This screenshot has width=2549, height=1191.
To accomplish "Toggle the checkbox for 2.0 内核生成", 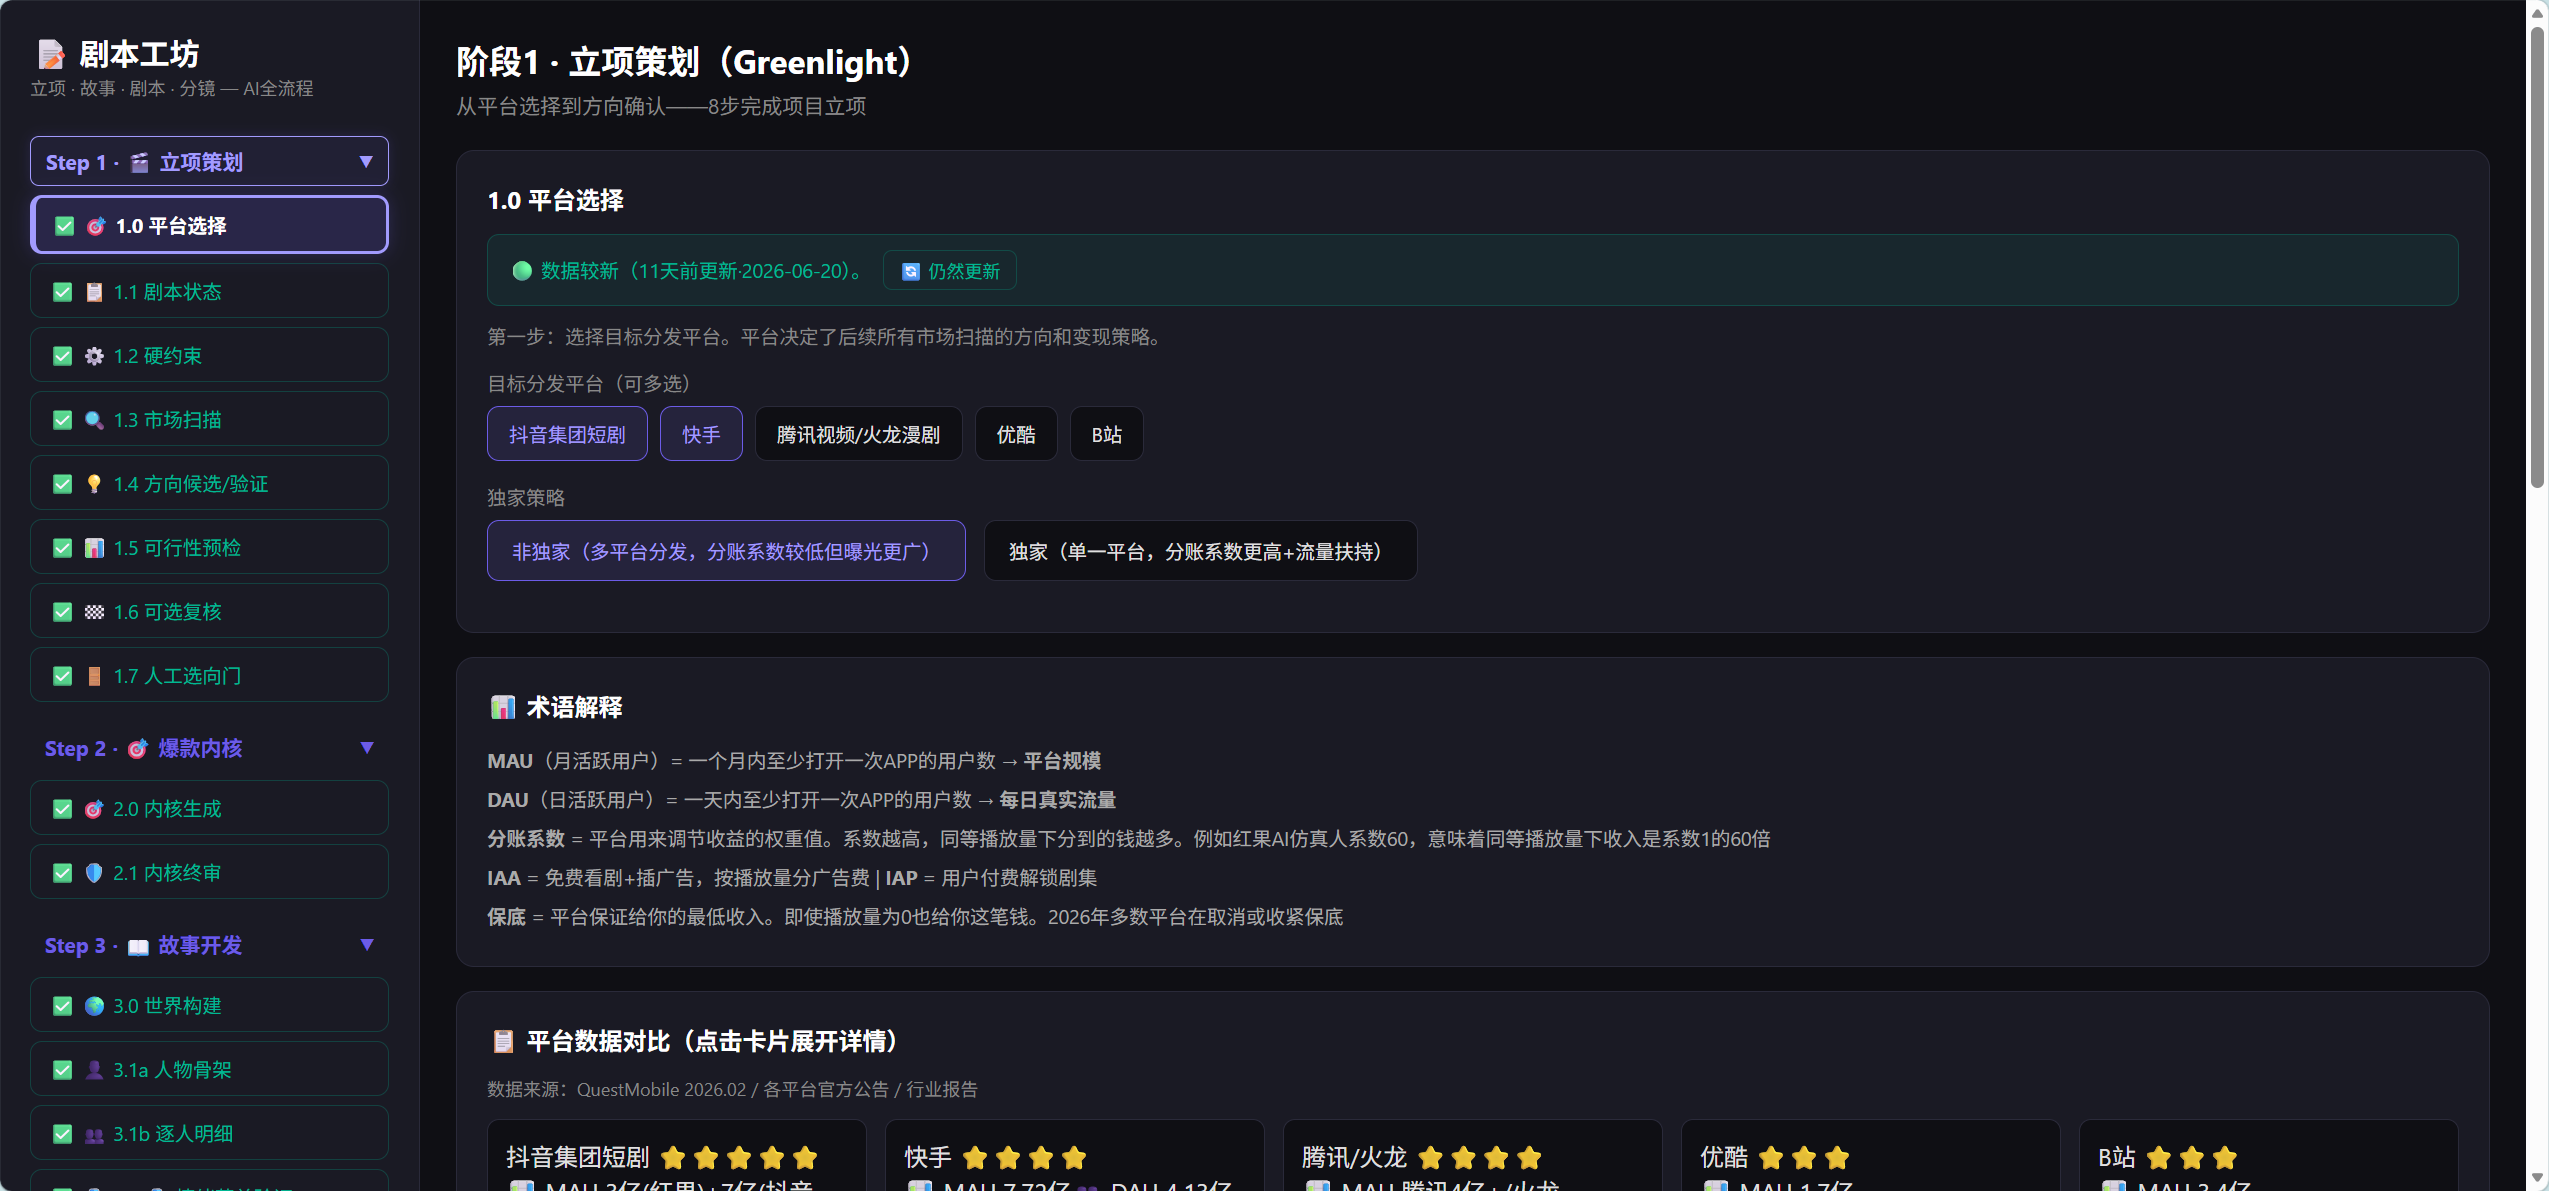I will 63,809.
